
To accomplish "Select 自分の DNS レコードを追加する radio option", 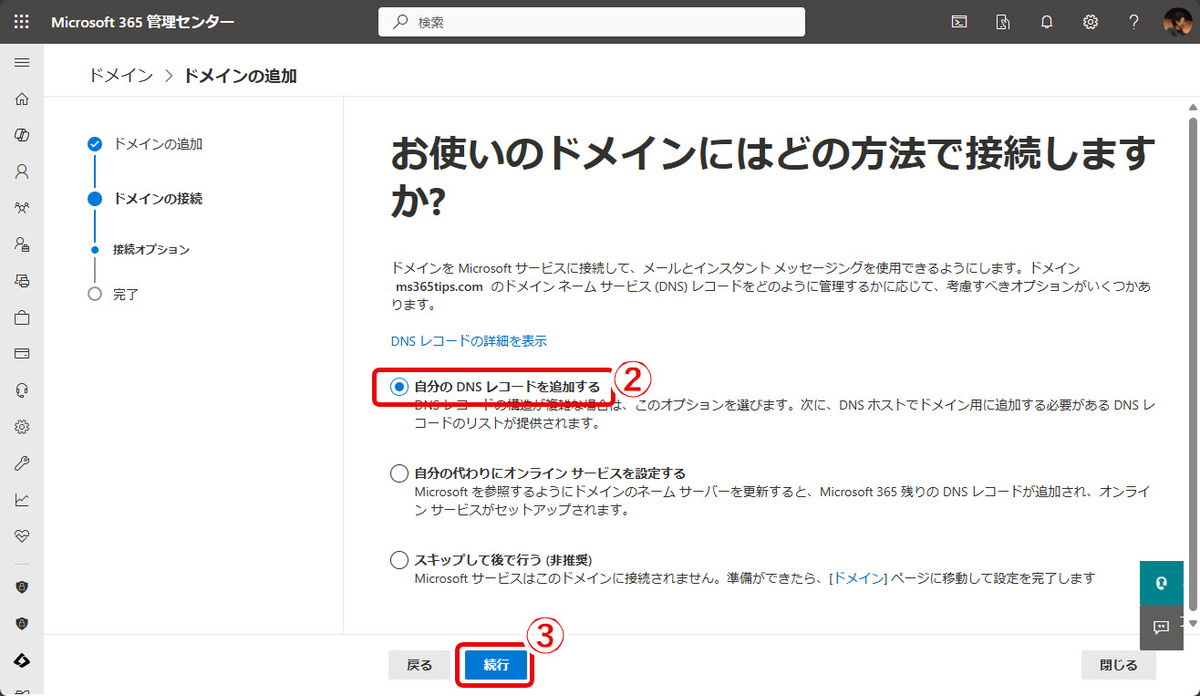I will pos(400,386).
